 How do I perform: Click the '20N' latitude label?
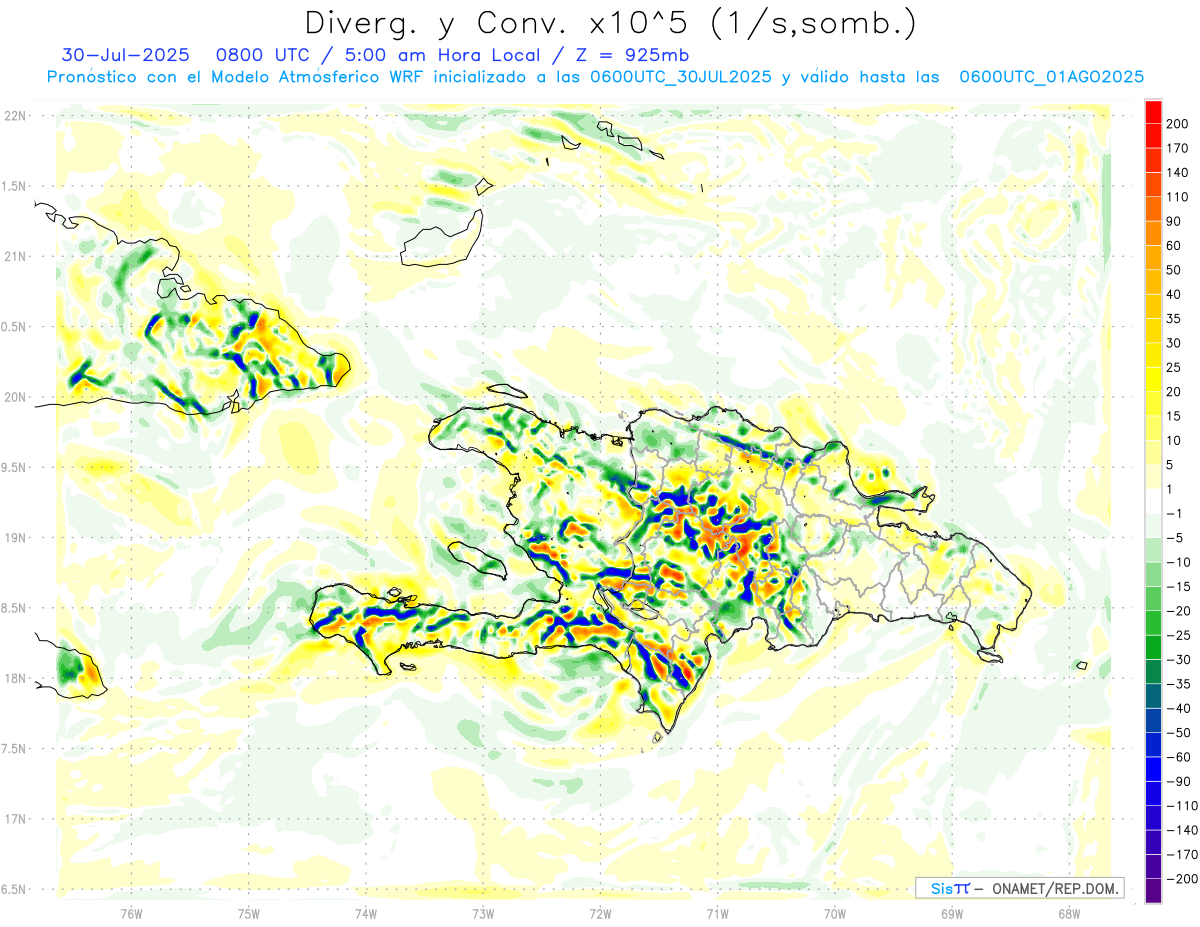[15, 397]
